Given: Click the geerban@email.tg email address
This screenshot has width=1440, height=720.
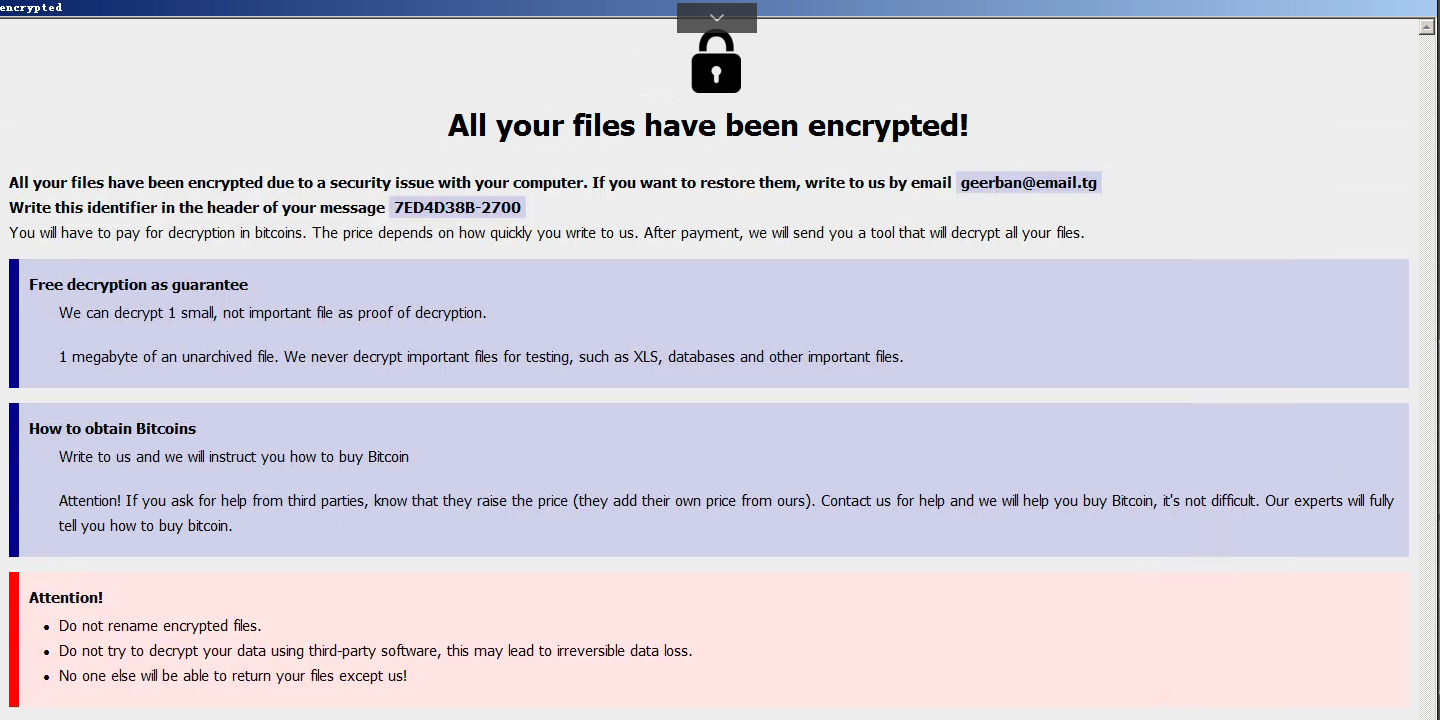Looking at the screenshot, I should tap(1028, 182).
